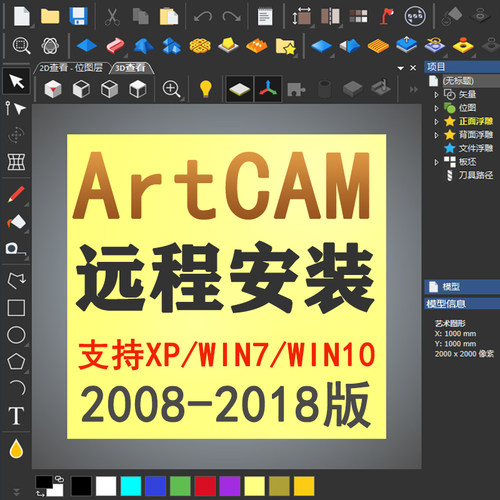Screen dimensions: 500x500
Task: Click the red swept ribbon icon
Action: point(115,45)
